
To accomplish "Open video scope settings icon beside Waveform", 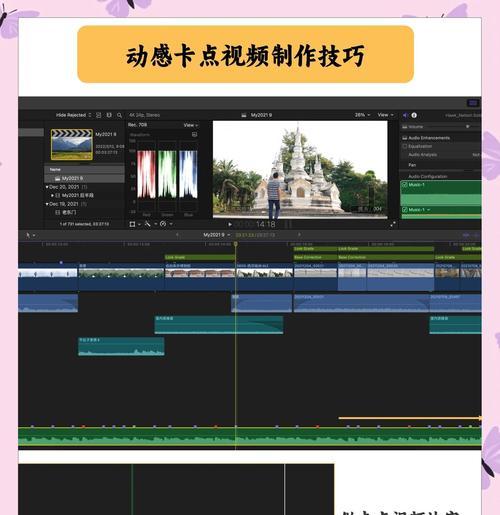I will 194,135.
